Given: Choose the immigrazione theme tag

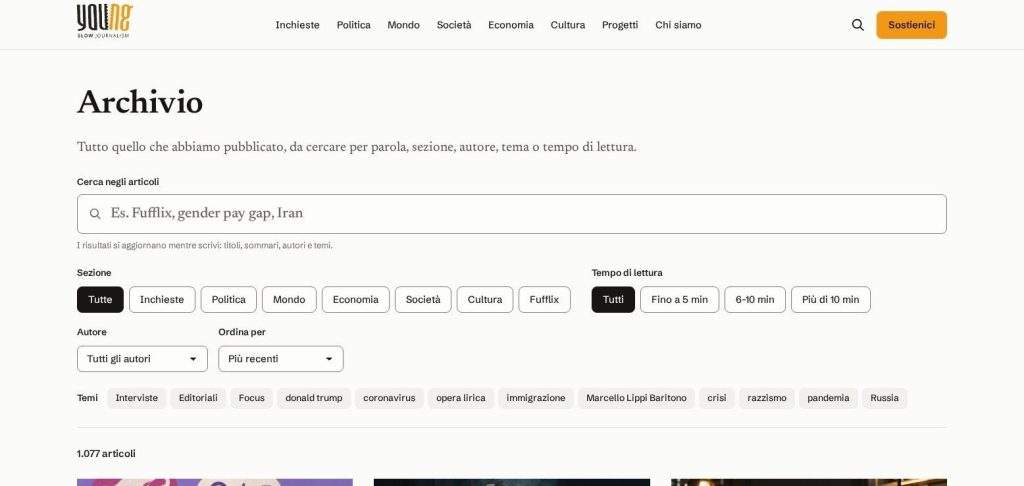Looking at the screenshot, I should click(x=536, y=398).
